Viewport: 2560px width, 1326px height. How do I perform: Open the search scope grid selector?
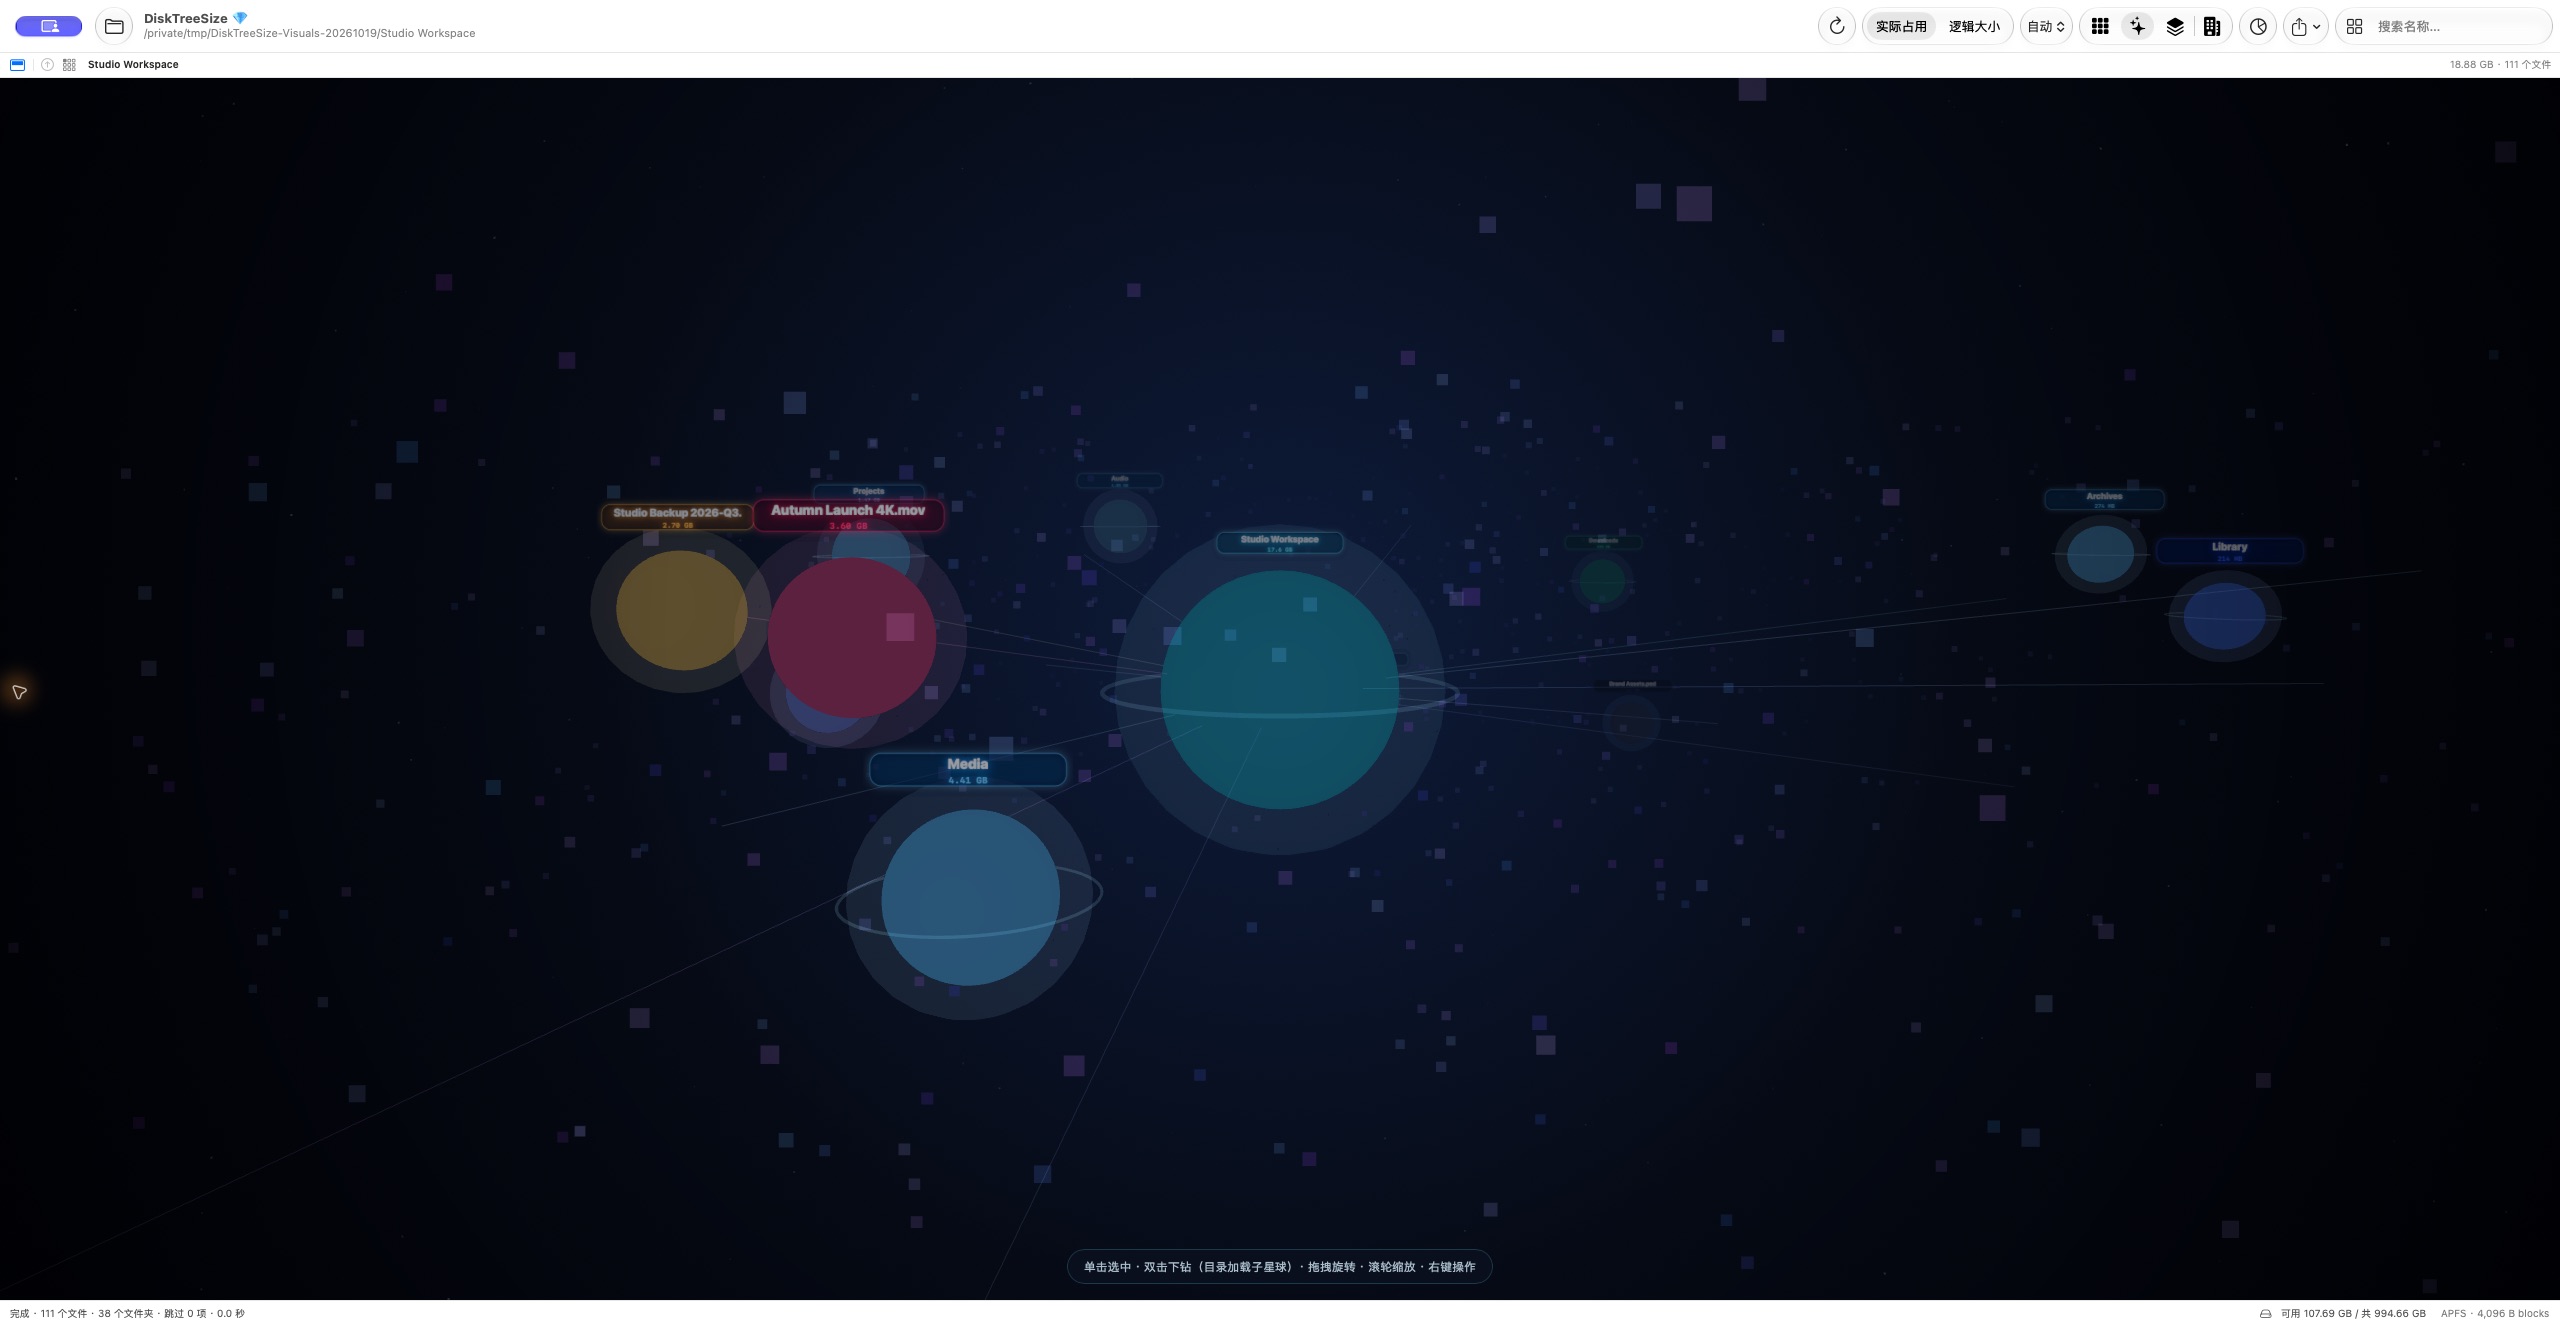tap(2354, 26)
